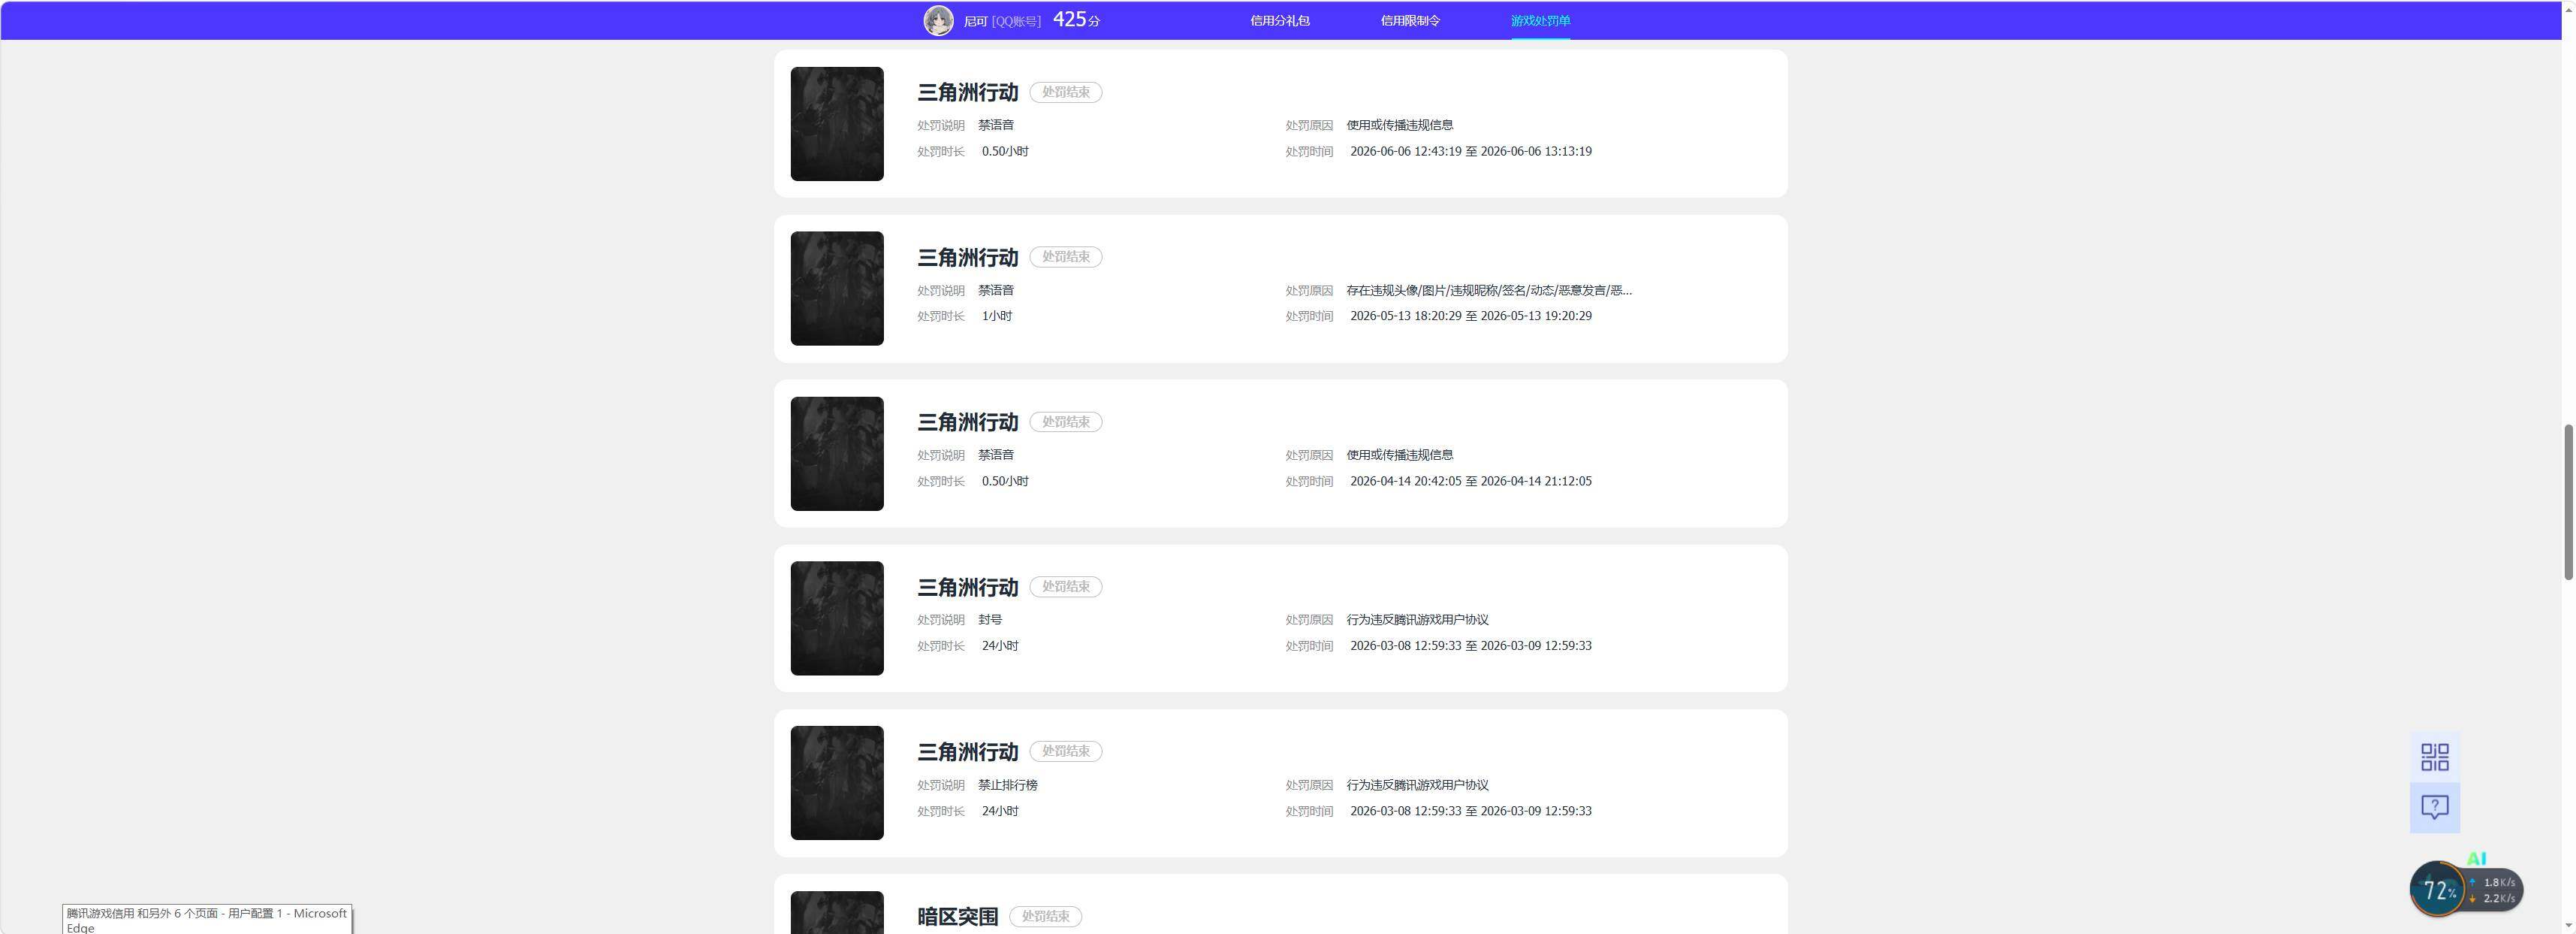Click the thumbnail of the 禁止排行榜 penalty card

pos(837,783)
